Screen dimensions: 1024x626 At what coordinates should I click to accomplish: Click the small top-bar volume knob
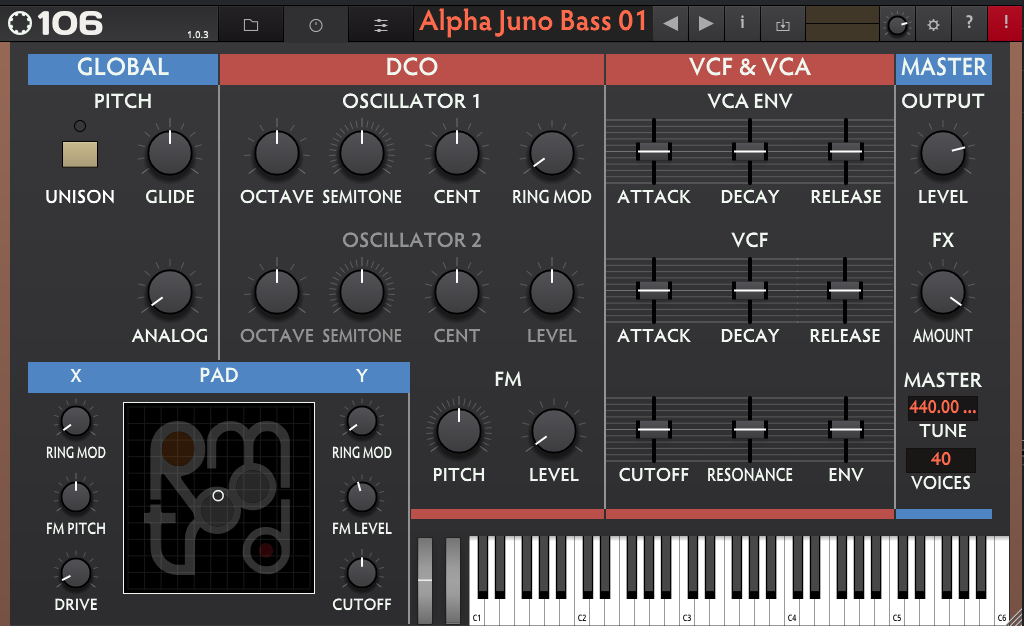point(897,25)
